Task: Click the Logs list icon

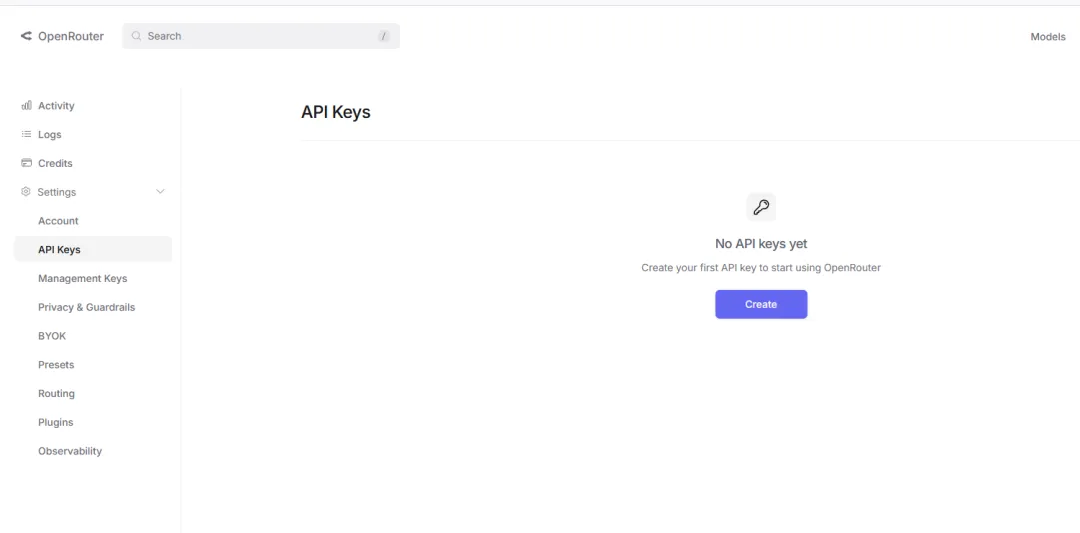Action: point(27,134)
